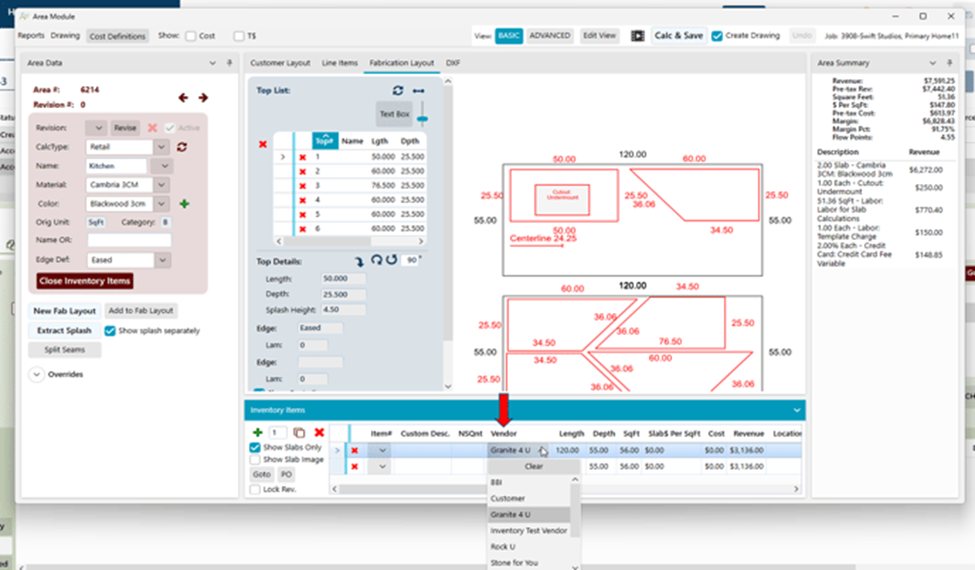This screenshot has width=975, height=570.
Task: Open CalcType Retail dropdown
Action: (161, 147)
